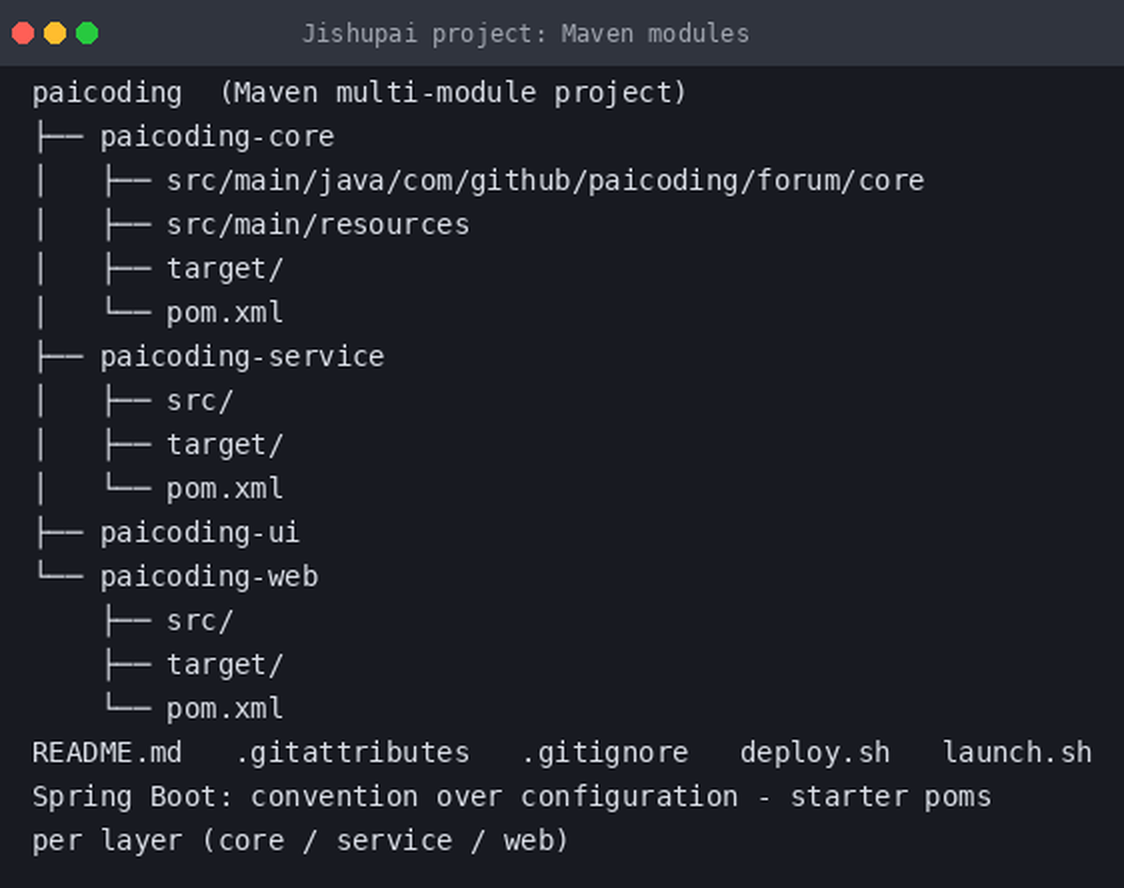Click the '.gitignore' file name
Screen dimensions: 1124x888
605,753
